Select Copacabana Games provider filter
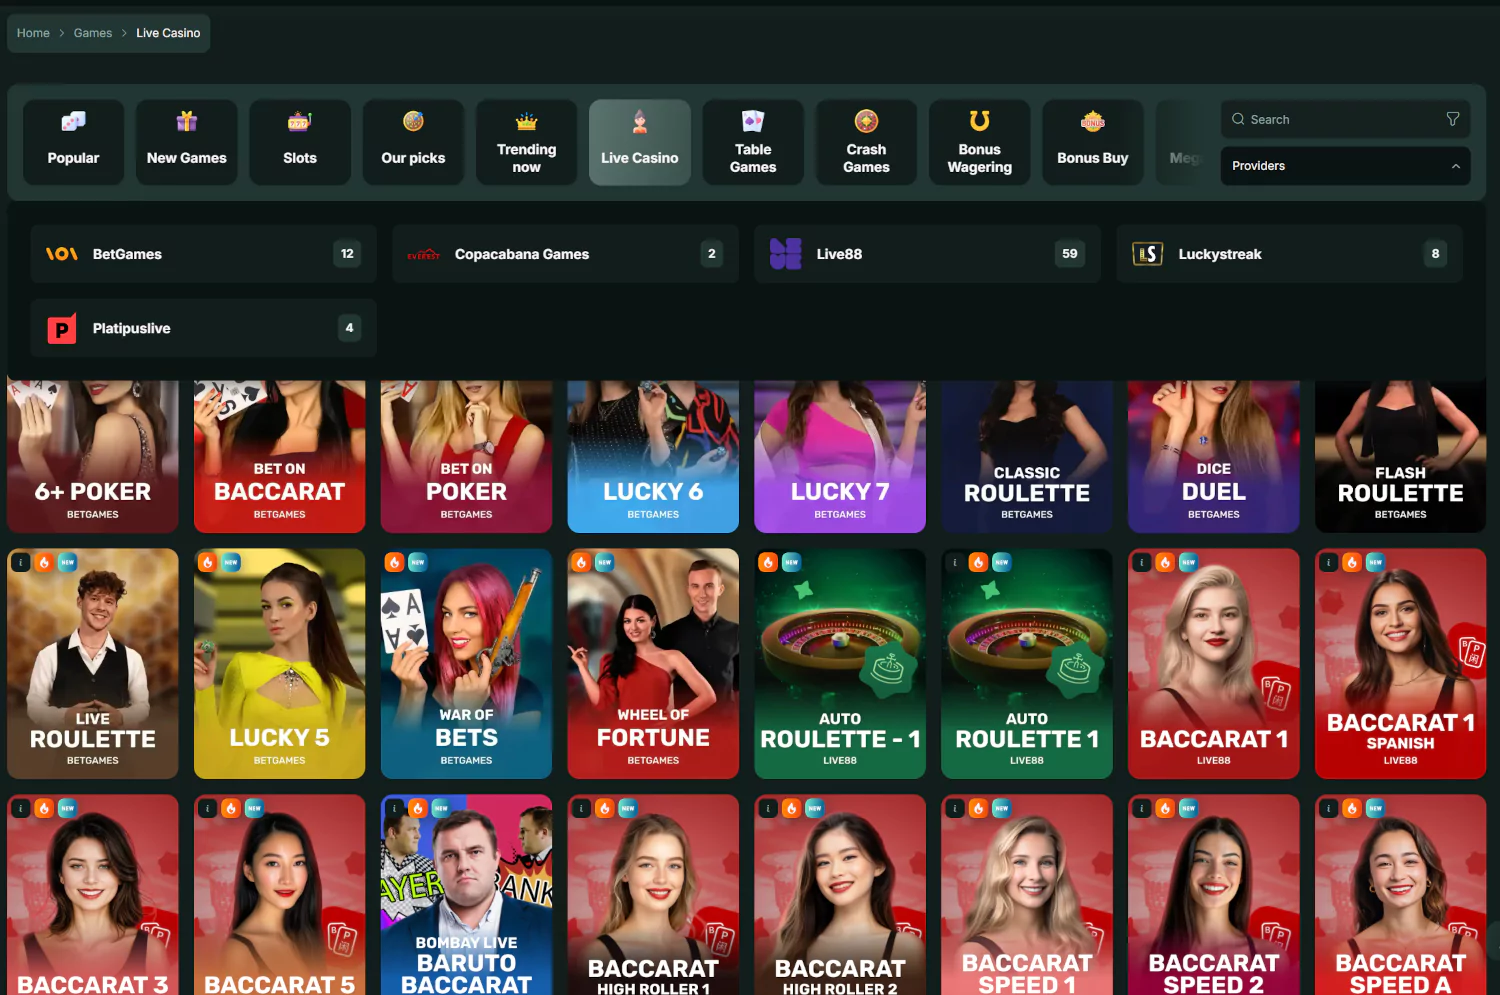The height and width of the screenshot is (995, 1500). [x=565, y=254]
